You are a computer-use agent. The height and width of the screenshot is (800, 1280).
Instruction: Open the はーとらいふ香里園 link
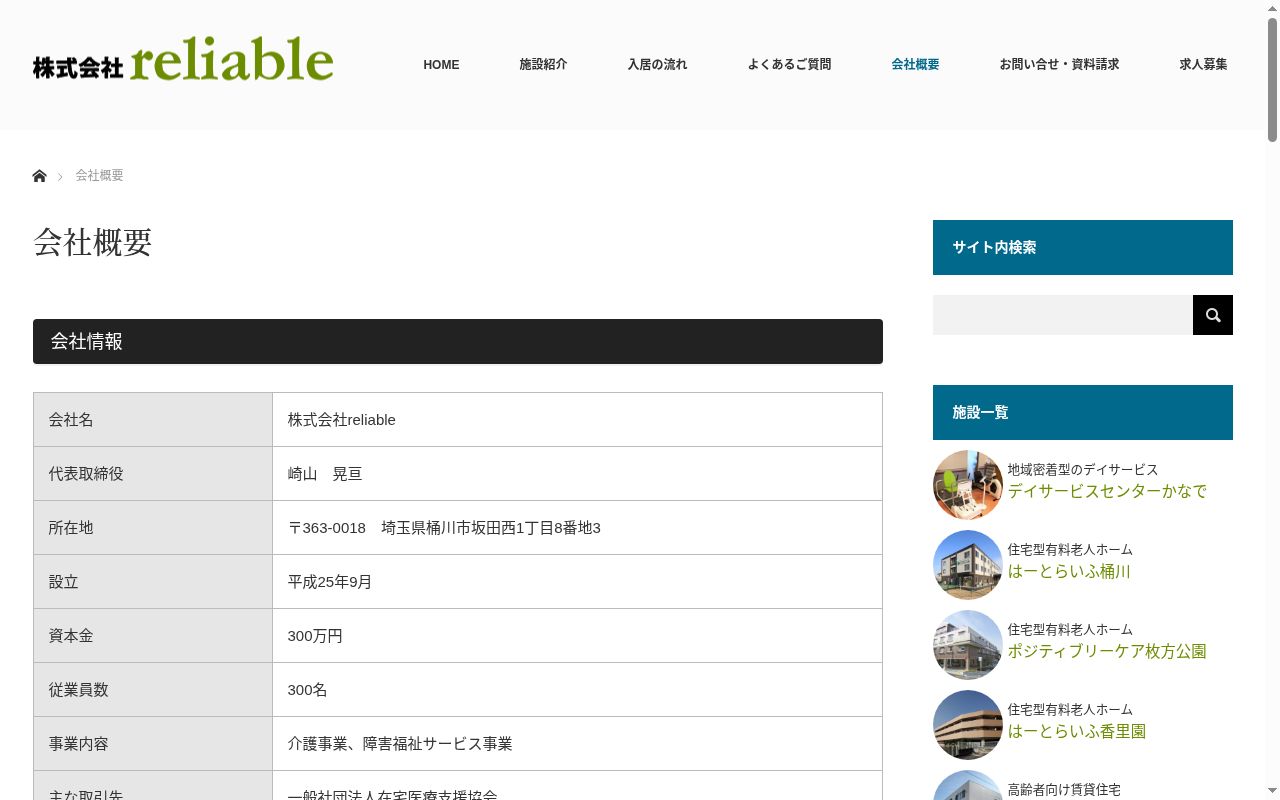pos(1077,731)
